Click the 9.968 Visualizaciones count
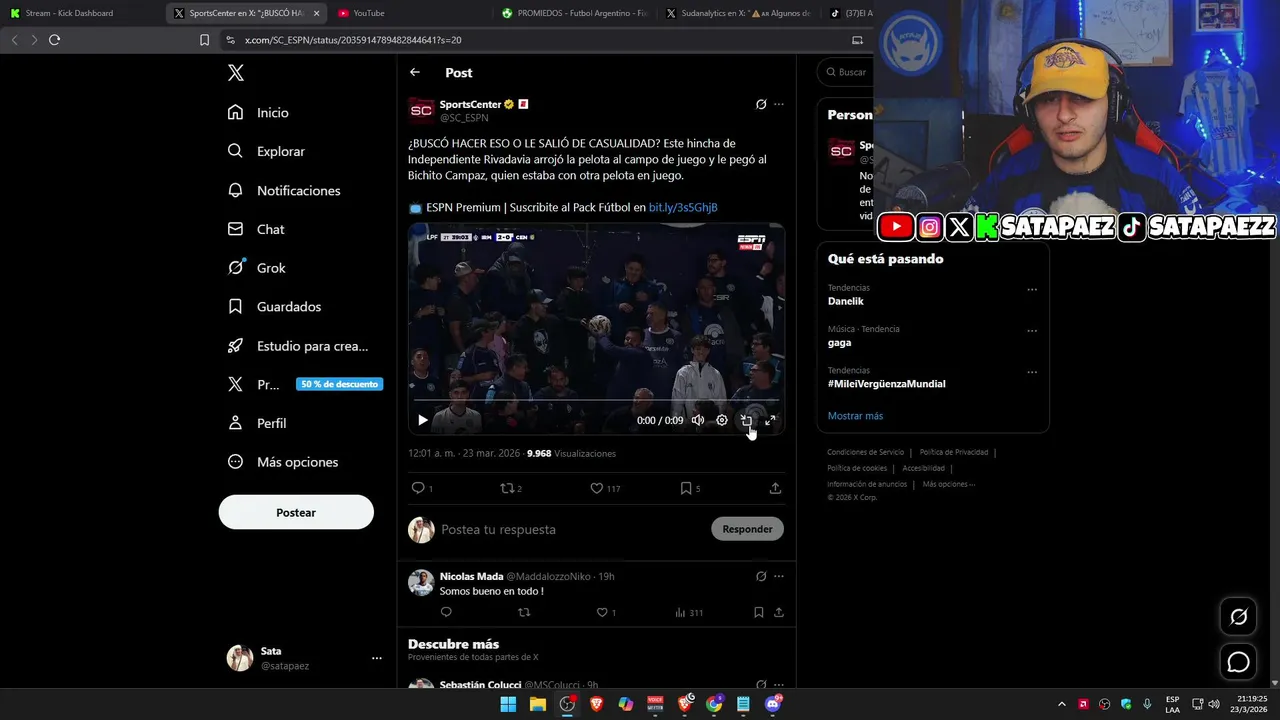This screenshot has width=1280, height=720. (x=571, y=453)
